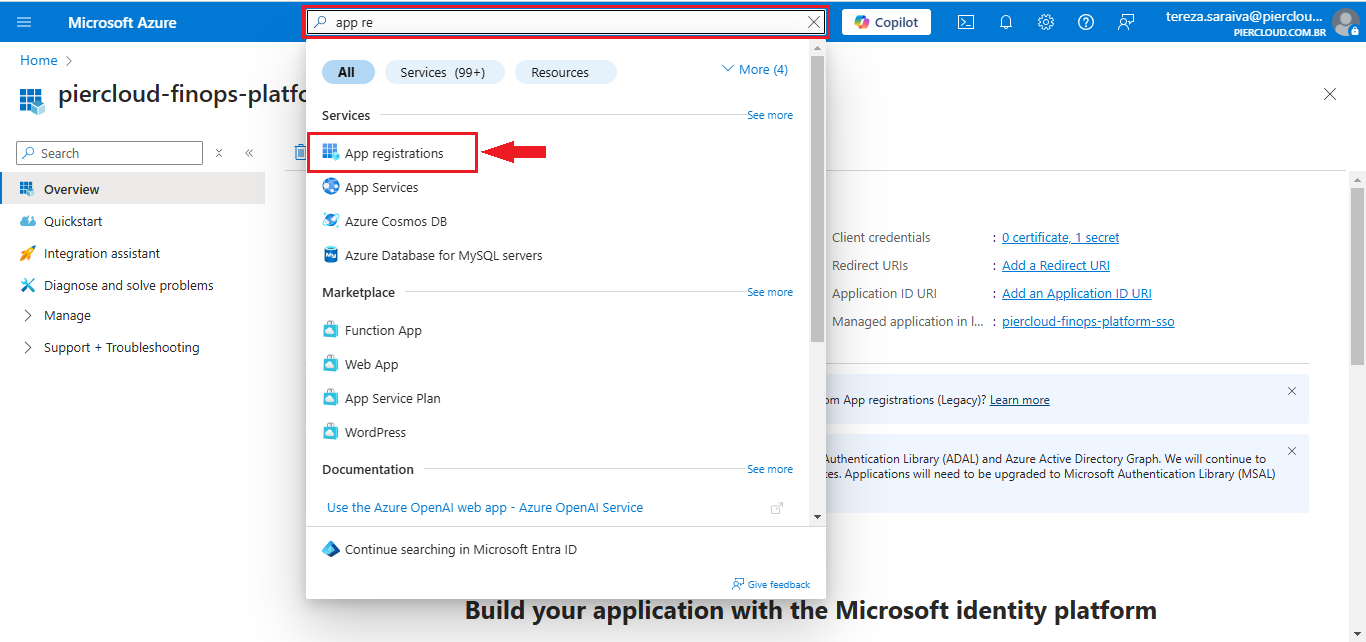This screenshot has height=642, width=1366.
Task: Select App registrations from search results
Action: [393, 153]
